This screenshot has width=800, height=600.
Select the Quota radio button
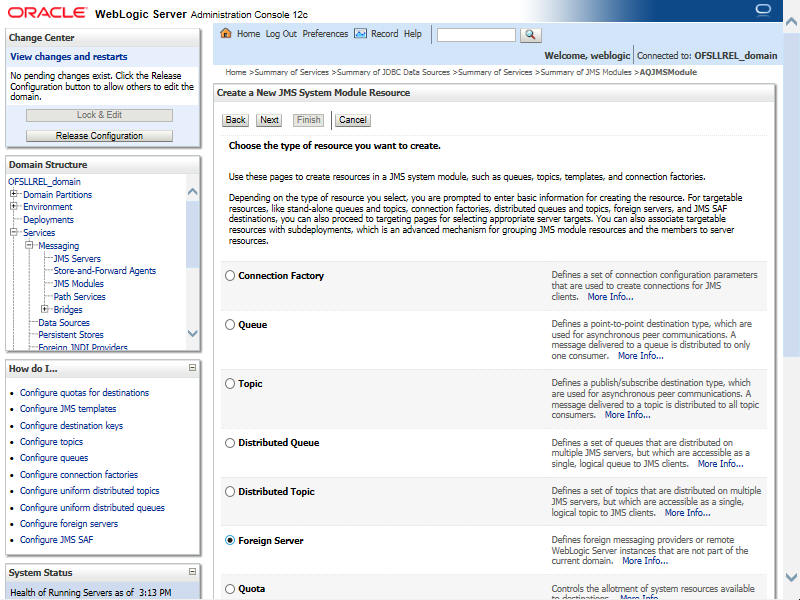(230, 589)
